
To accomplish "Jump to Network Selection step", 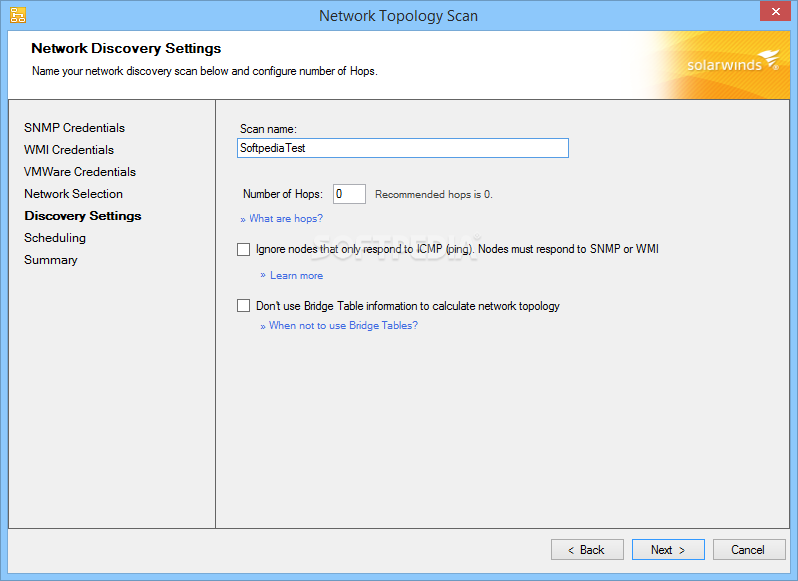I will click(73, 194).
